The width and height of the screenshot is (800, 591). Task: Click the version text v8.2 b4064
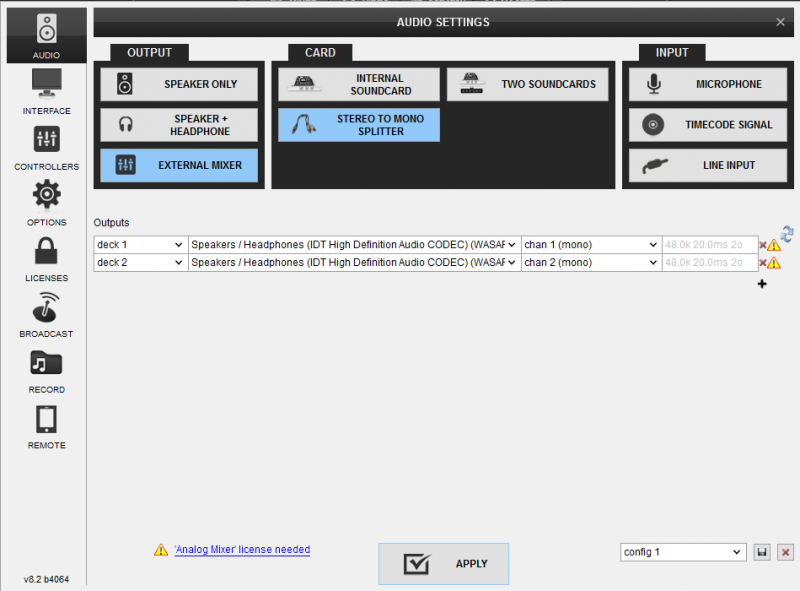click(46, 579)
